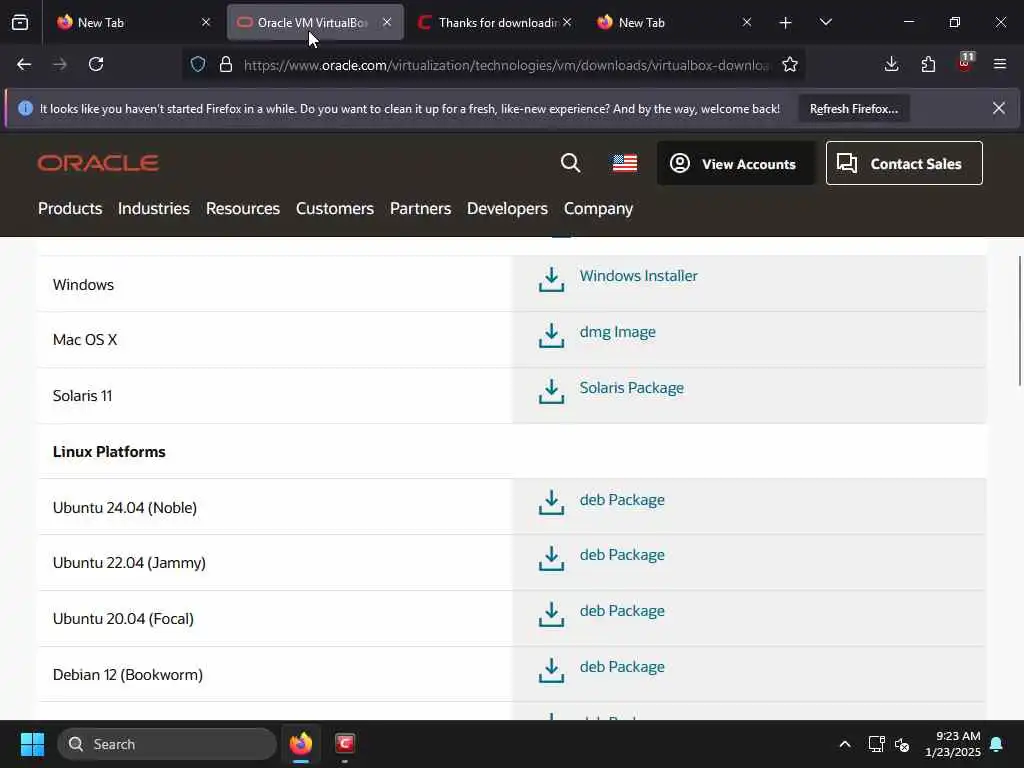Click download icon beside dmg Image
This screenshot has width=1024, height=768.
551,335
